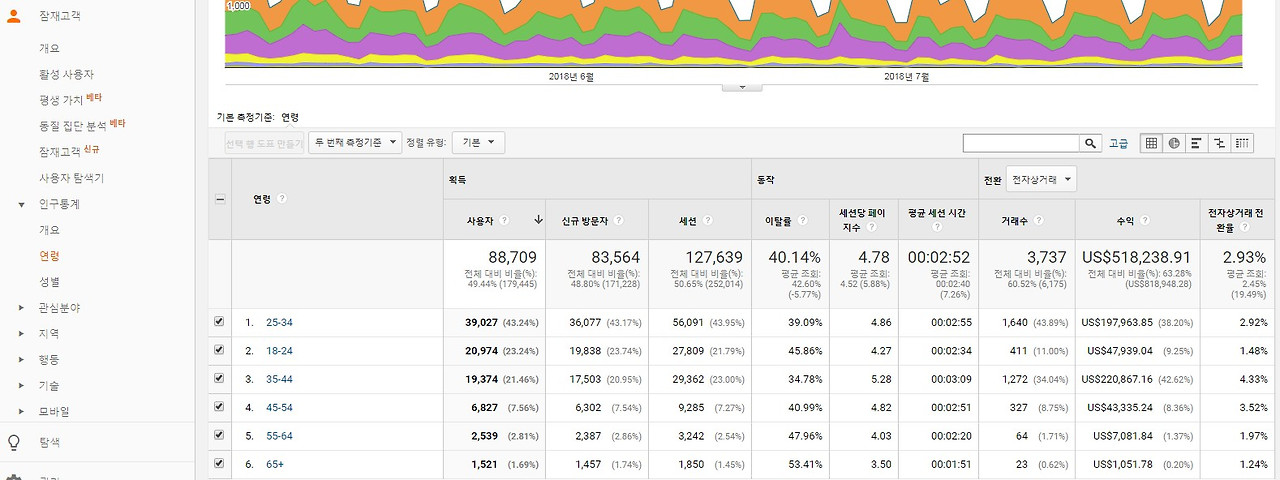Expand the 모바일 section
This screenshot has width=1280, height=480.
point(22,412)
